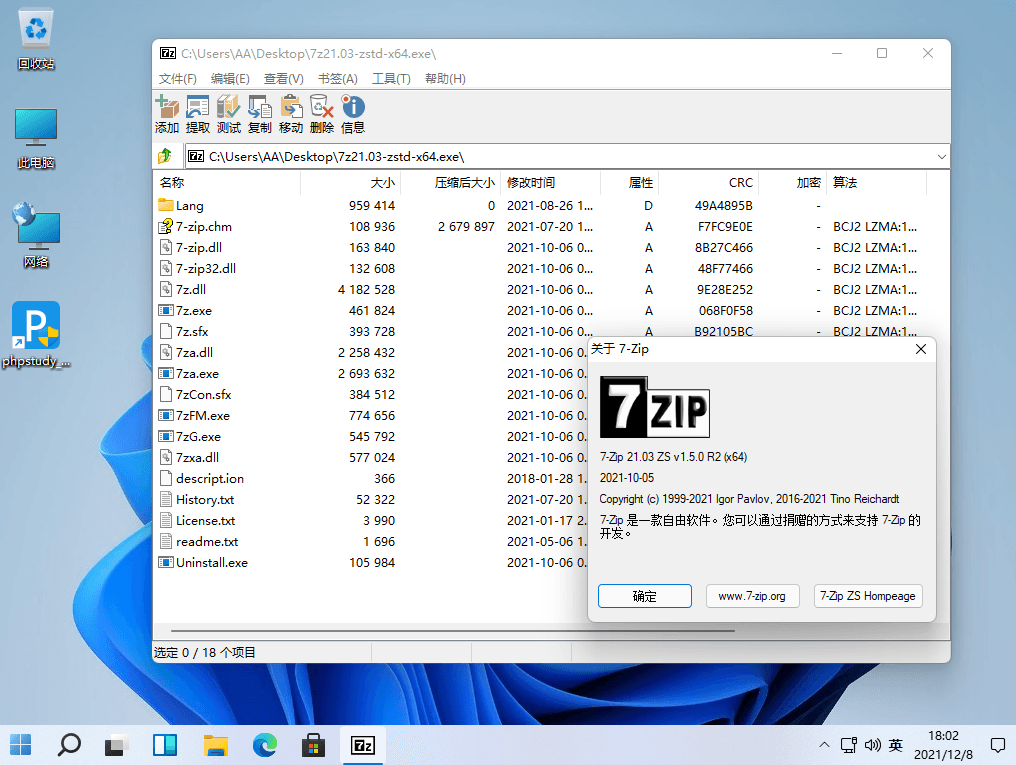Open taskbar Search
Image resolution: width=1016 pixels, height=765 pixels.
tap(69, 745)
